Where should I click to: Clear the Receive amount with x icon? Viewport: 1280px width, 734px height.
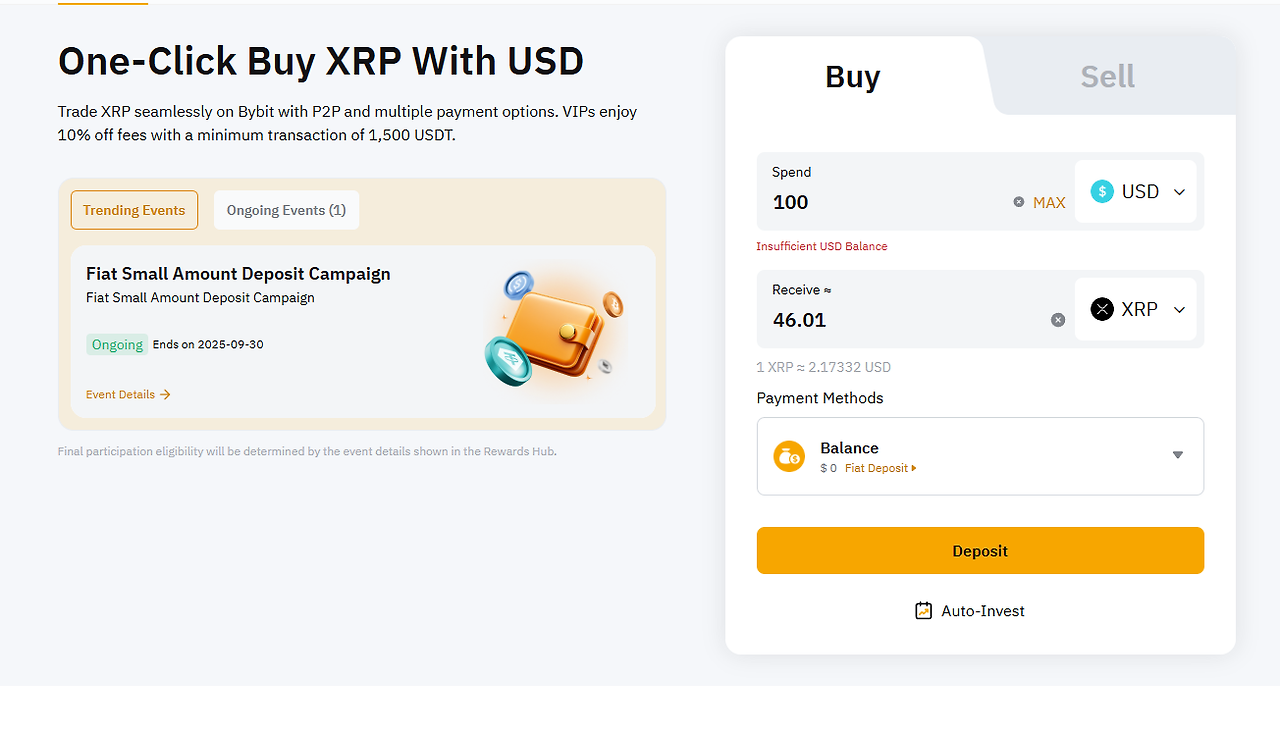click(1058, 320)
